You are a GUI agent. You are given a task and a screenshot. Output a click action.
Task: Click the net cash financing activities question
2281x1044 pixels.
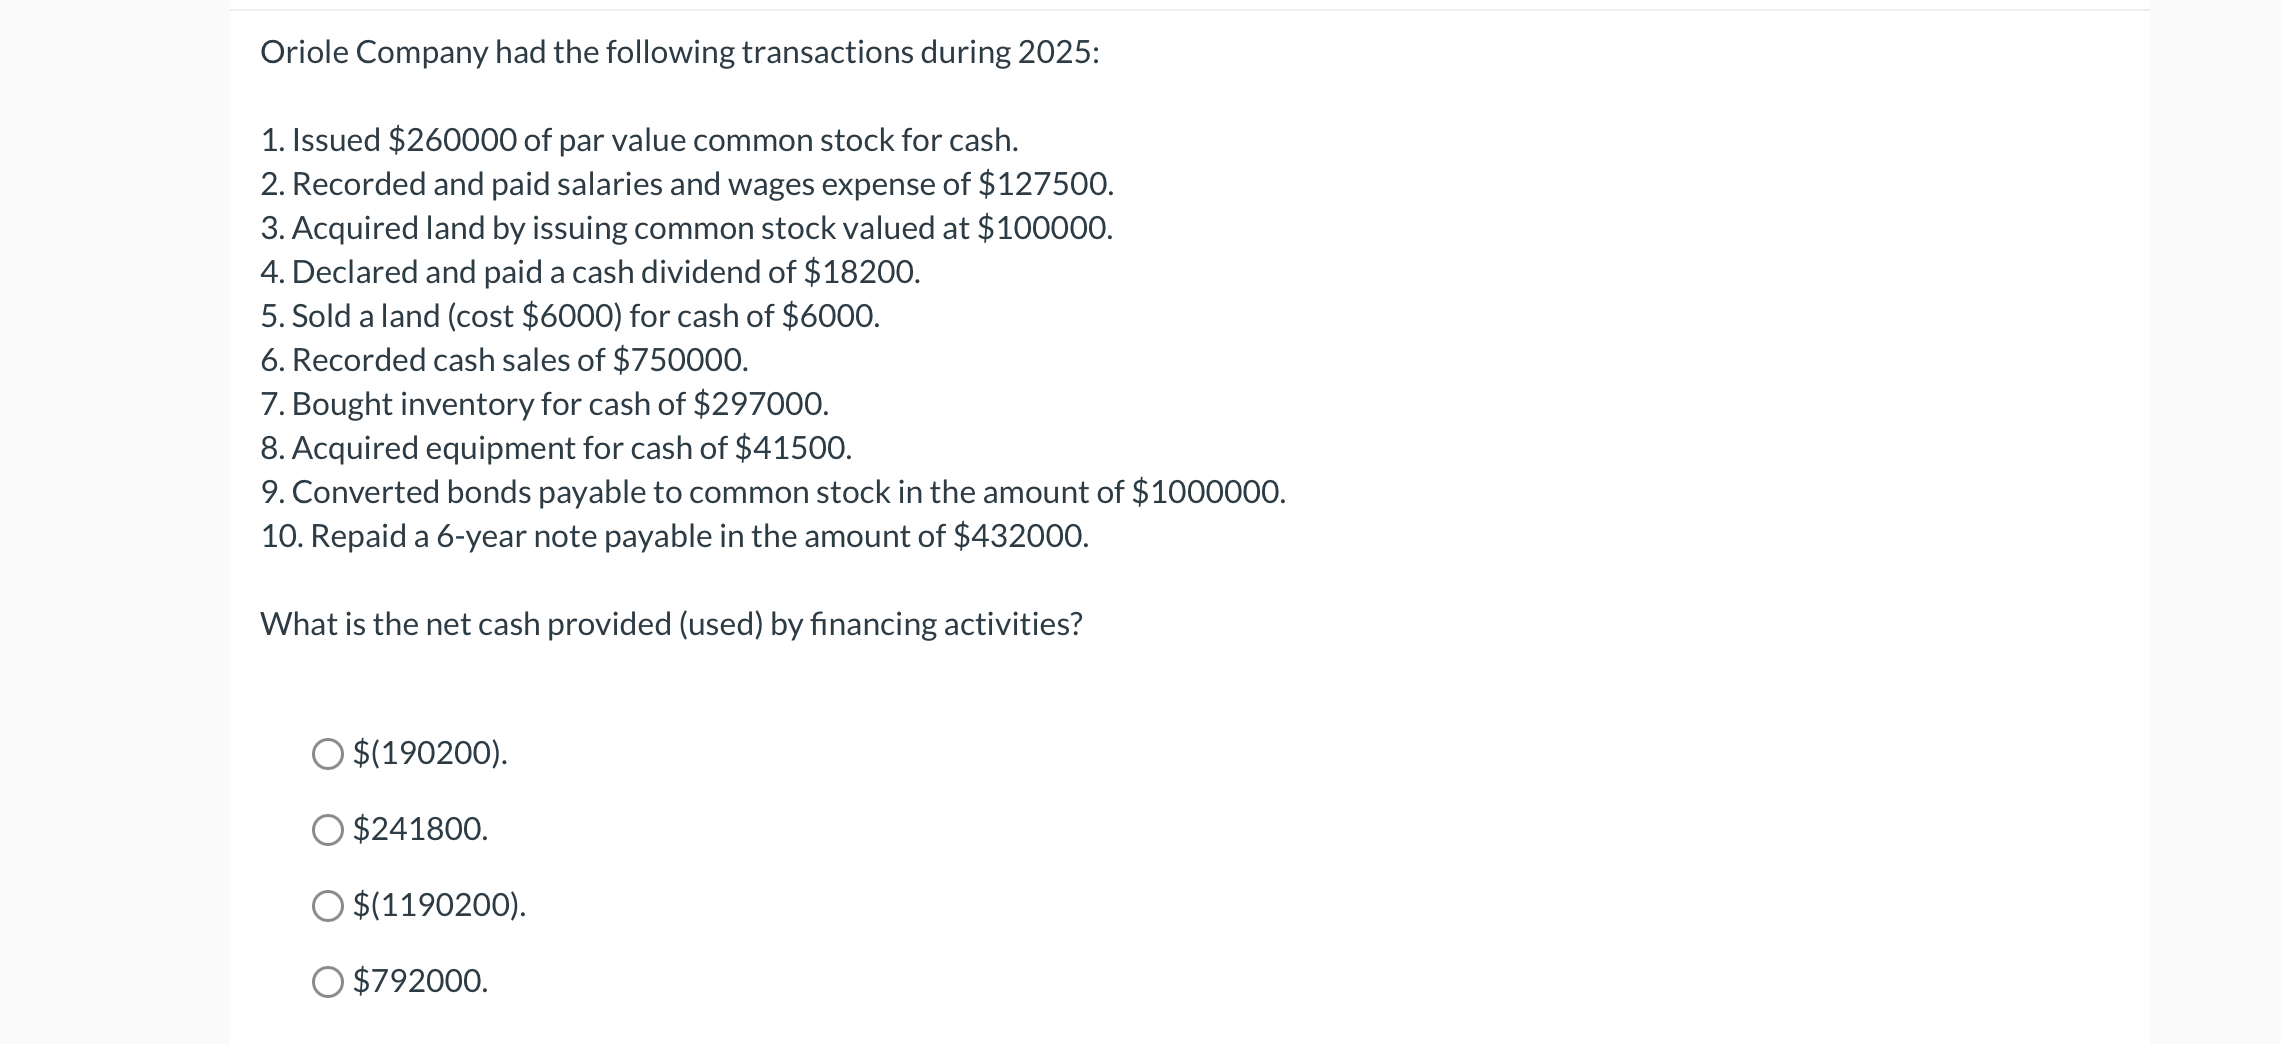click(x=671, y=623)
